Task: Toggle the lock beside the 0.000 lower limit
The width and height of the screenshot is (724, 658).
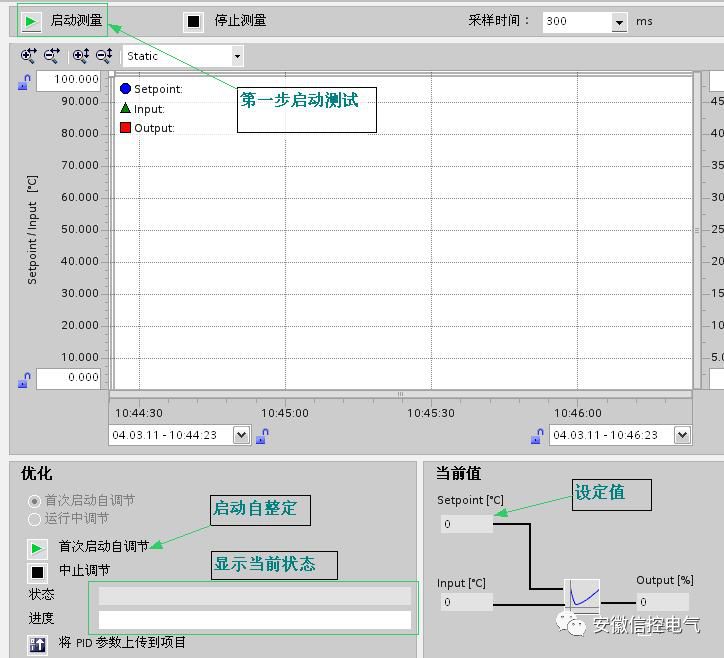Action: tap(24, 380)
